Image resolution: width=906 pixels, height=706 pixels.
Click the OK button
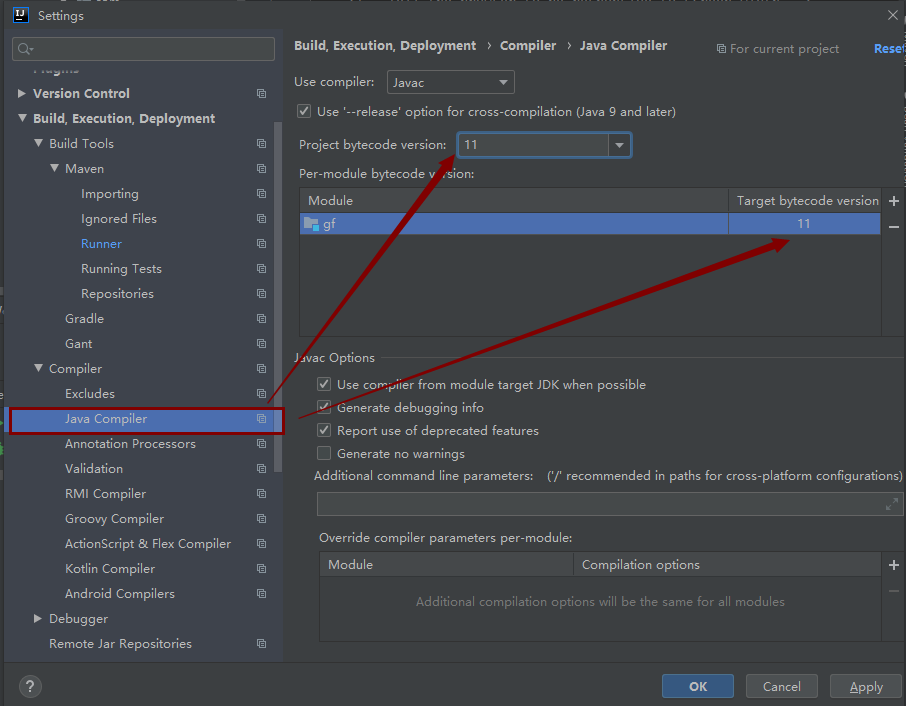coord(697,686)
